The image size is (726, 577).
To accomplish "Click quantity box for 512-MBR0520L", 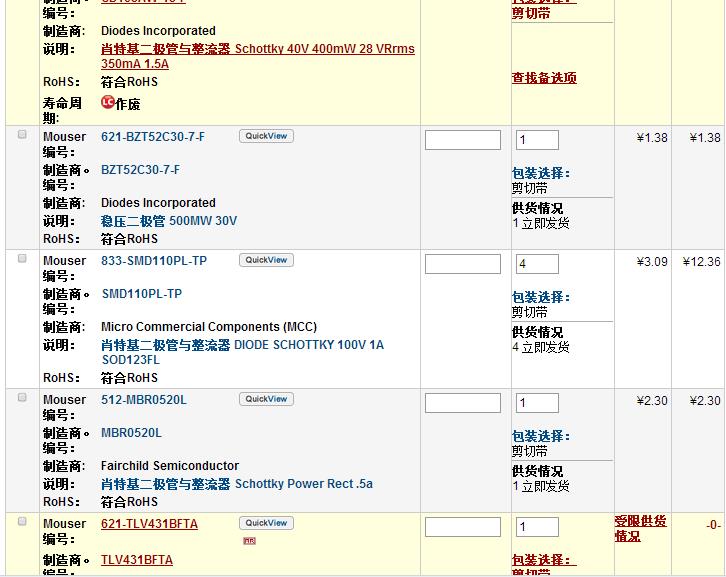I will [x=538, y=403].
